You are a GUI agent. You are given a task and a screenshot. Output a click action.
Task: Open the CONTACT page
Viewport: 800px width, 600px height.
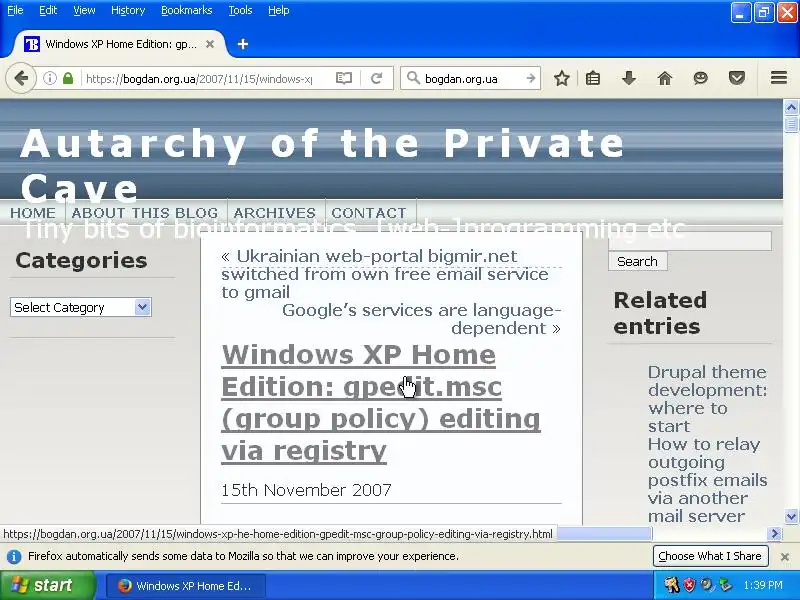[x=369, y=213]
